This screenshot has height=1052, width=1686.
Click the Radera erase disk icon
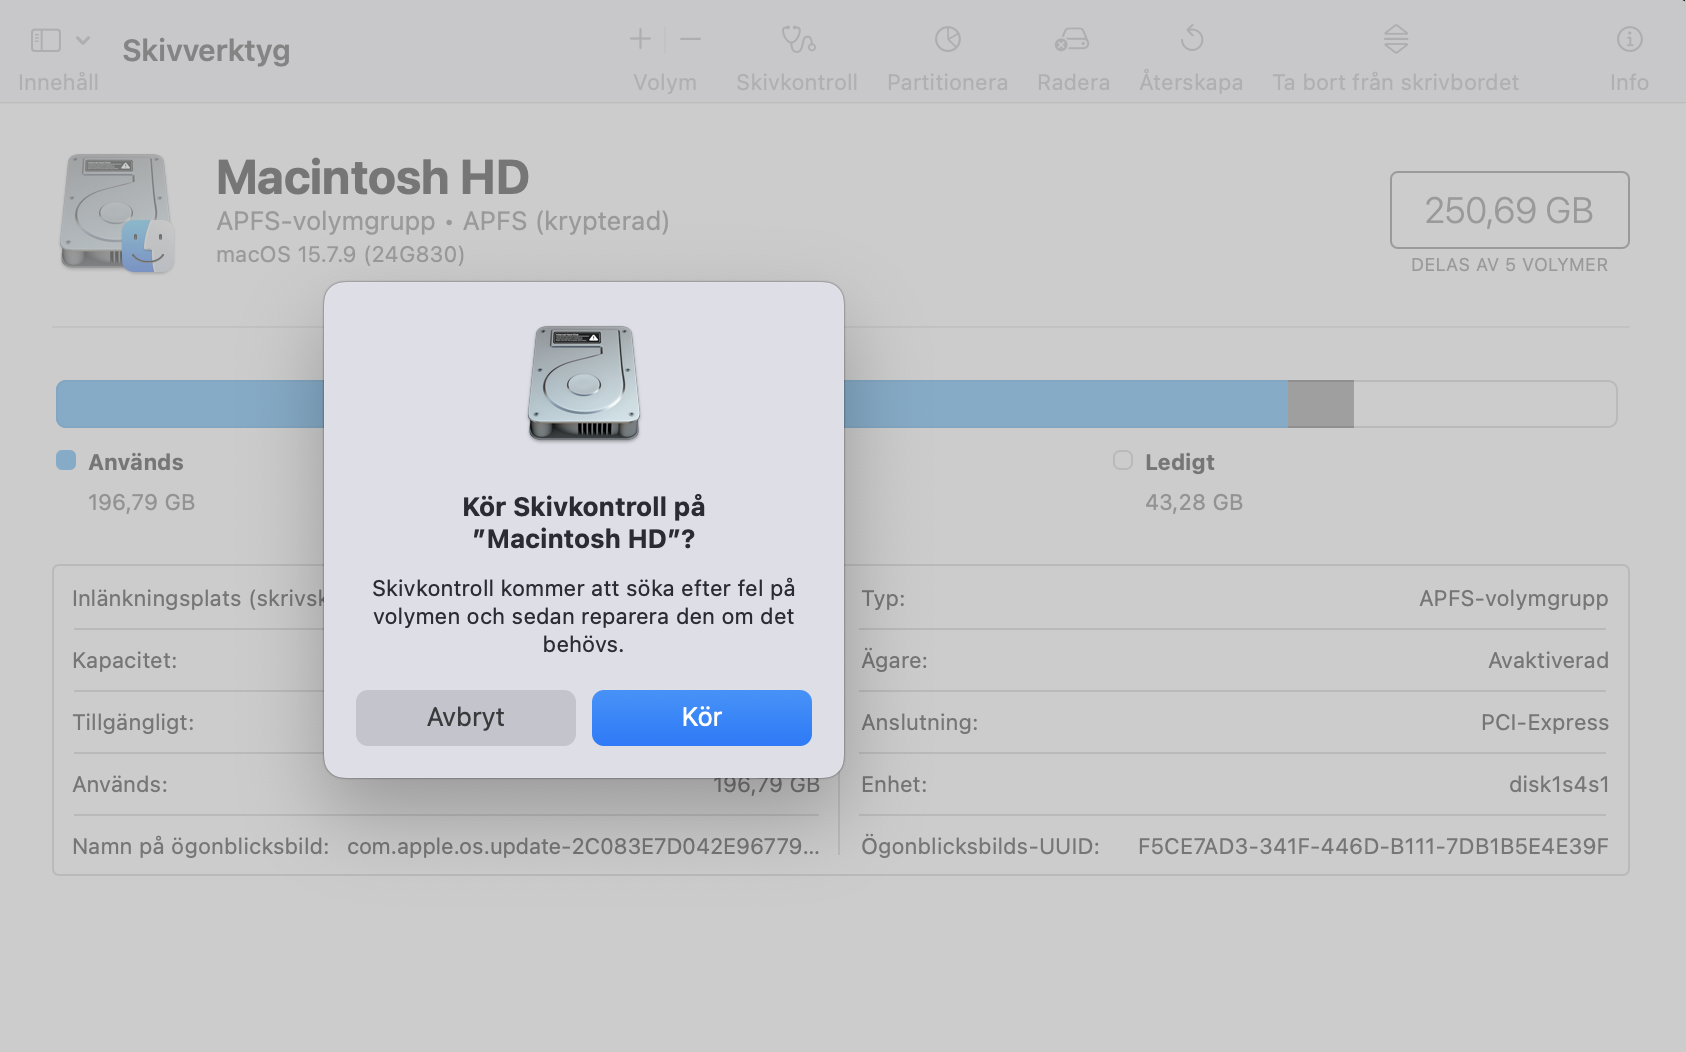(x=1072, y=39)
